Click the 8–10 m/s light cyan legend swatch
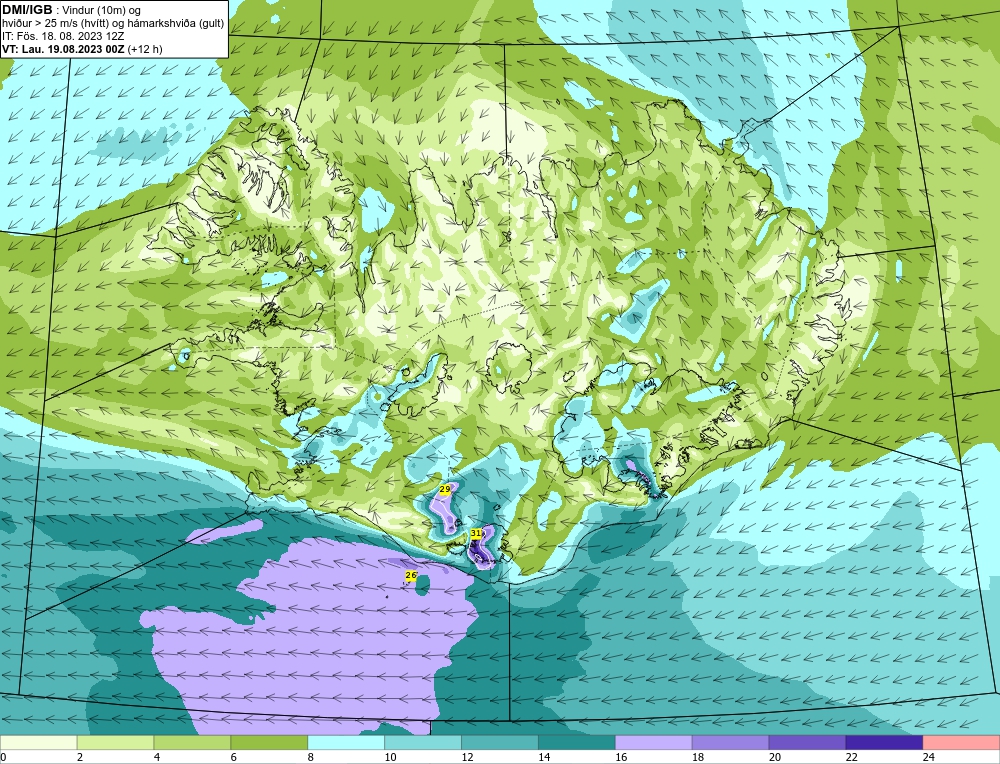Image resolution: width=1000 pixels, height=764 pixels. 346,743
